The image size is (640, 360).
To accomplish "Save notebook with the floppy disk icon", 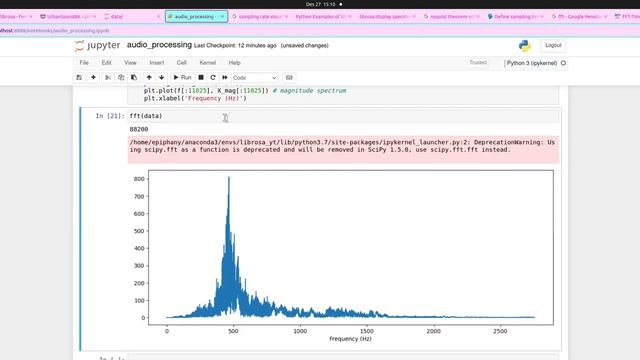I will click(79, 78).
